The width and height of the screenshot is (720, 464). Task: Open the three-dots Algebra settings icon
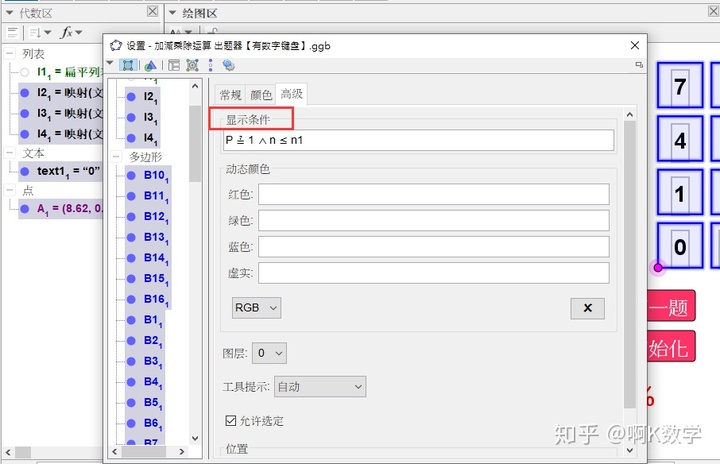(x=210, y=65)
